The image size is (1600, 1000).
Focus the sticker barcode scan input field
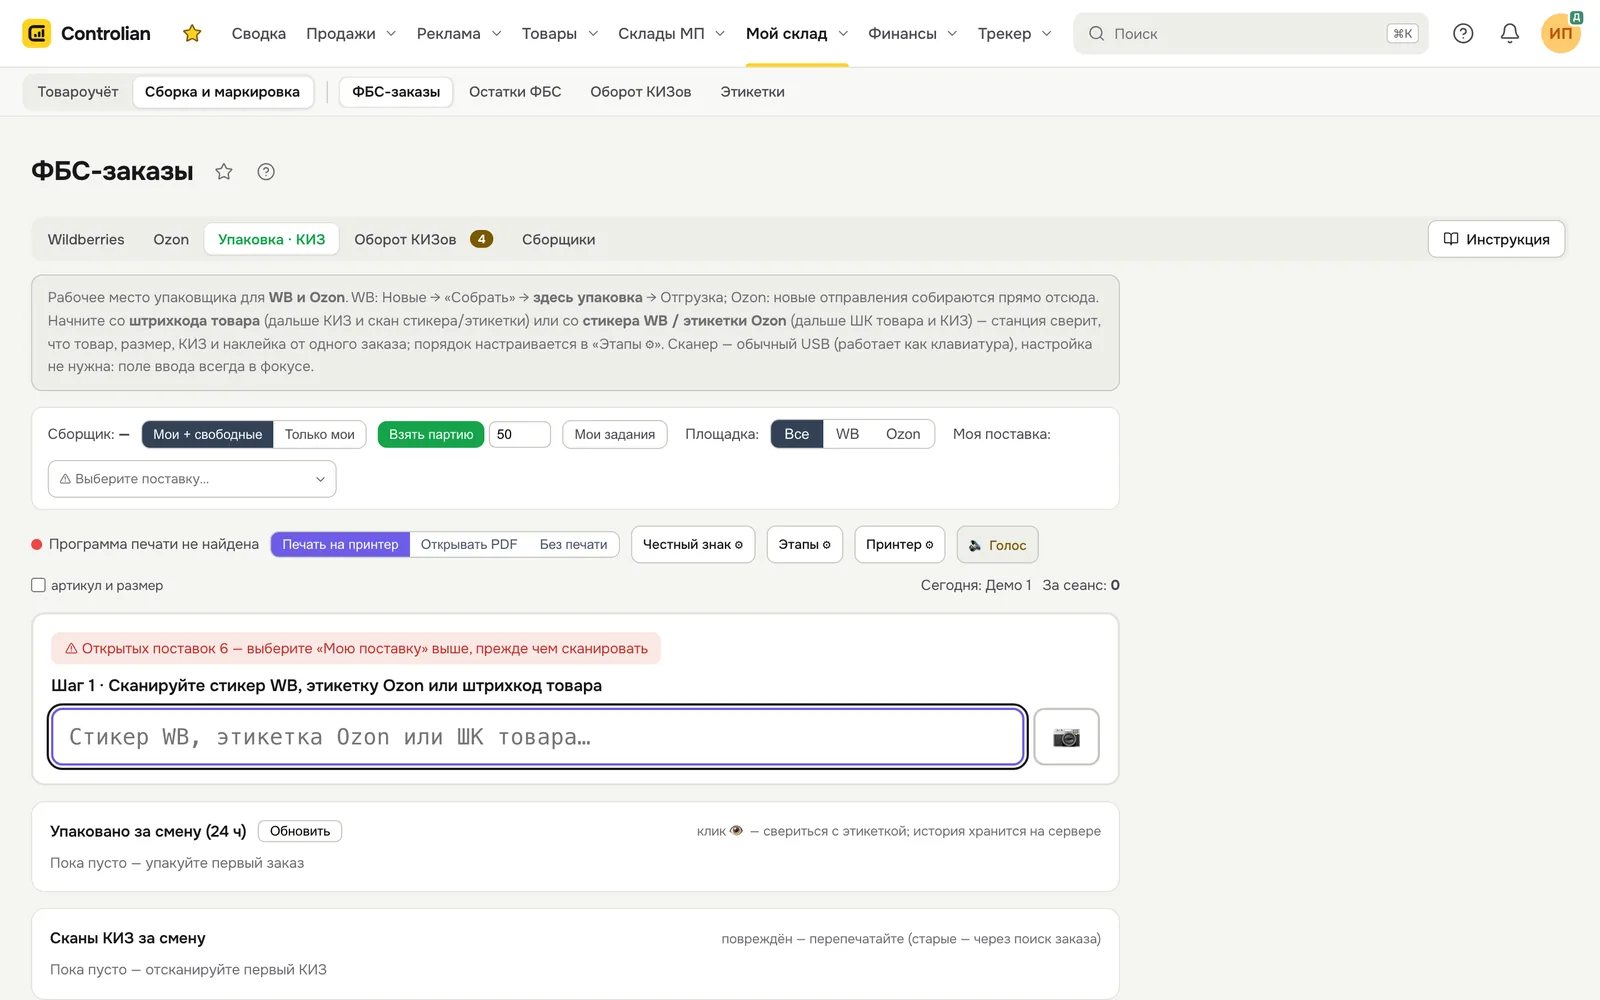click(x=538, y=737)
